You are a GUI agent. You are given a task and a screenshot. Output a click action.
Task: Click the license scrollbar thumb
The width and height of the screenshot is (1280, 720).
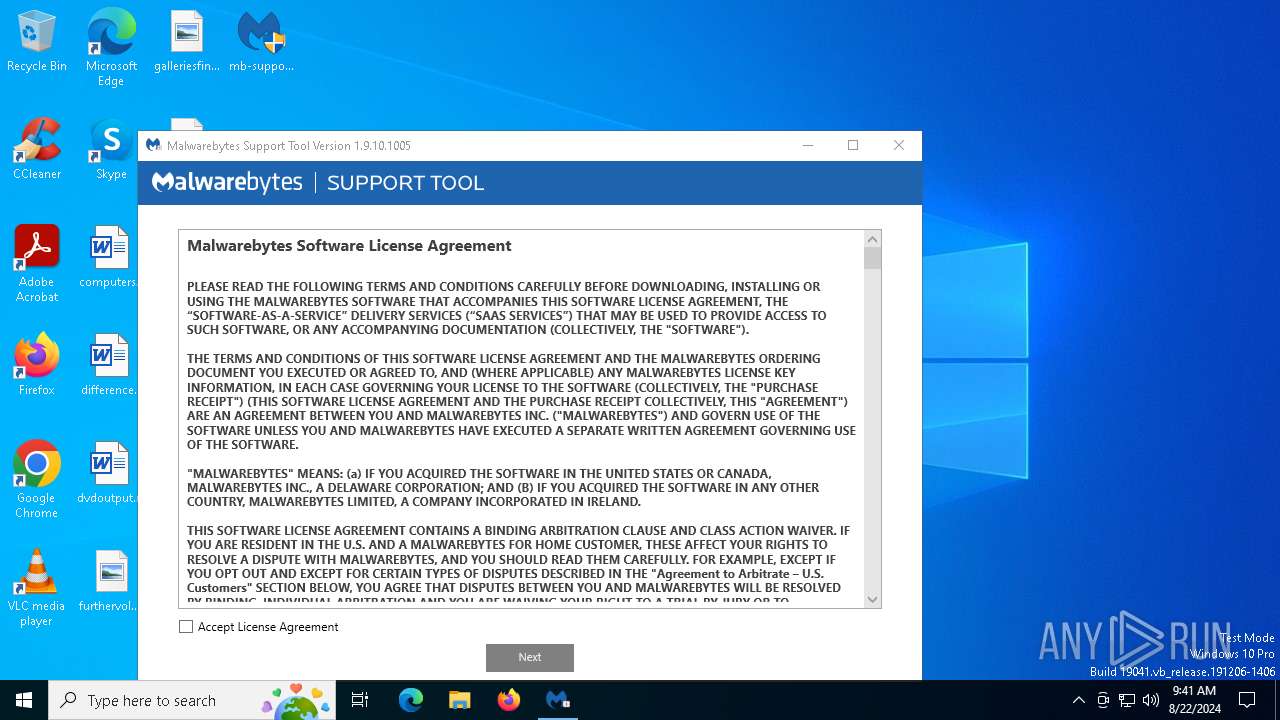click(873, 259)
